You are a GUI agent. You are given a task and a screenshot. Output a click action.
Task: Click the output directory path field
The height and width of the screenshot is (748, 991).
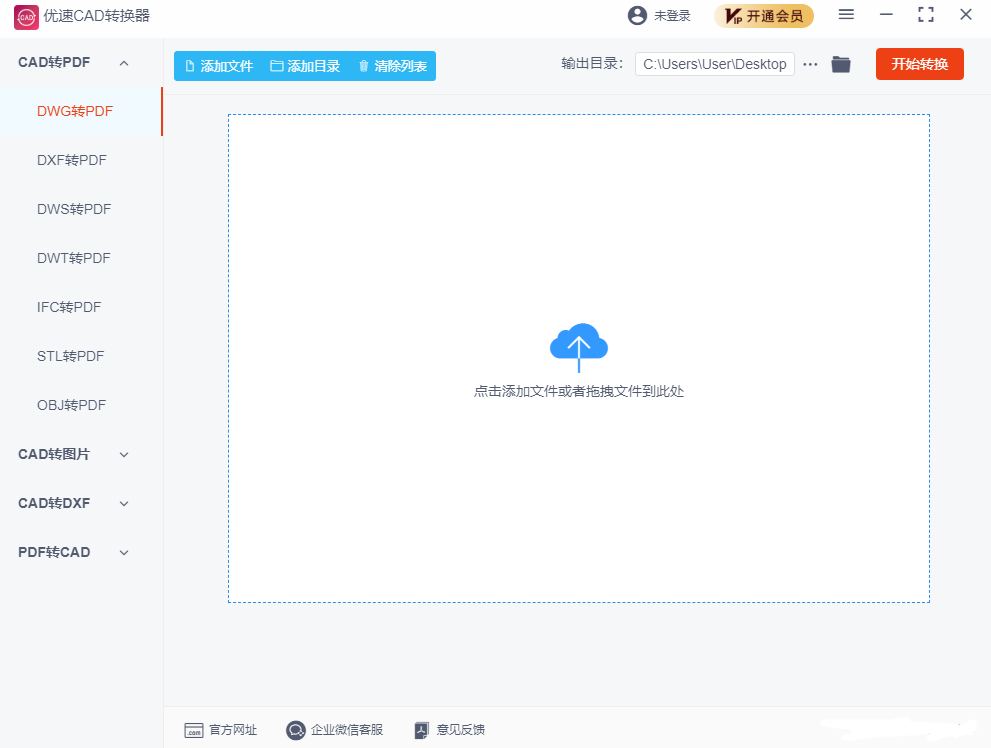(714, 64)
